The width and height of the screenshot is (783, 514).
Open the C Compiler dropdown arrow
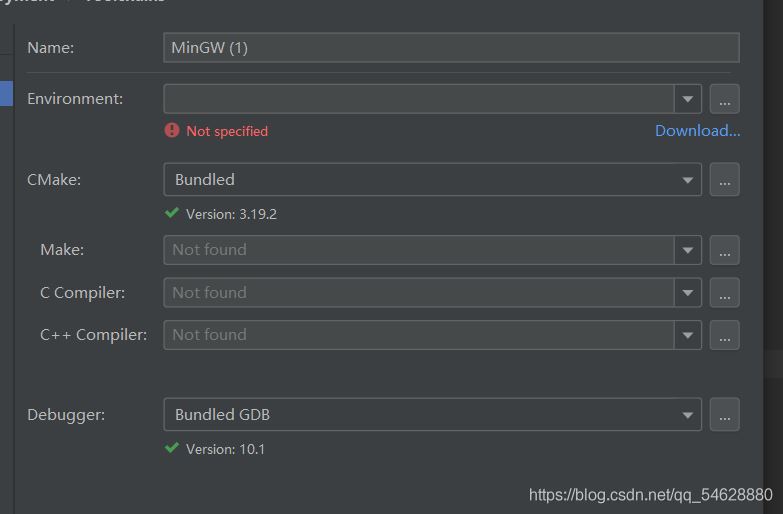point(687,293)
